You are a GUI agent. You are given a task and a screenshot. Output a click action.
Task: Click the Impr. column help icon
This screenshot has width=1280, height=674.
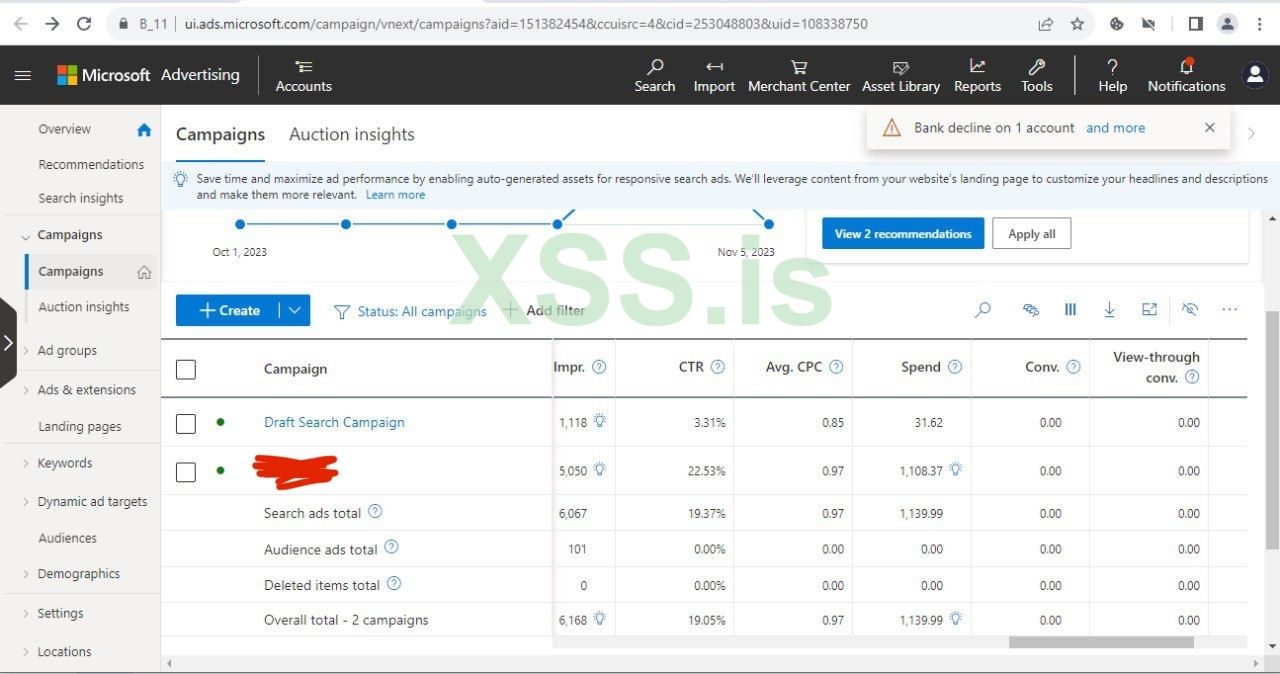[x=599, y=367]
